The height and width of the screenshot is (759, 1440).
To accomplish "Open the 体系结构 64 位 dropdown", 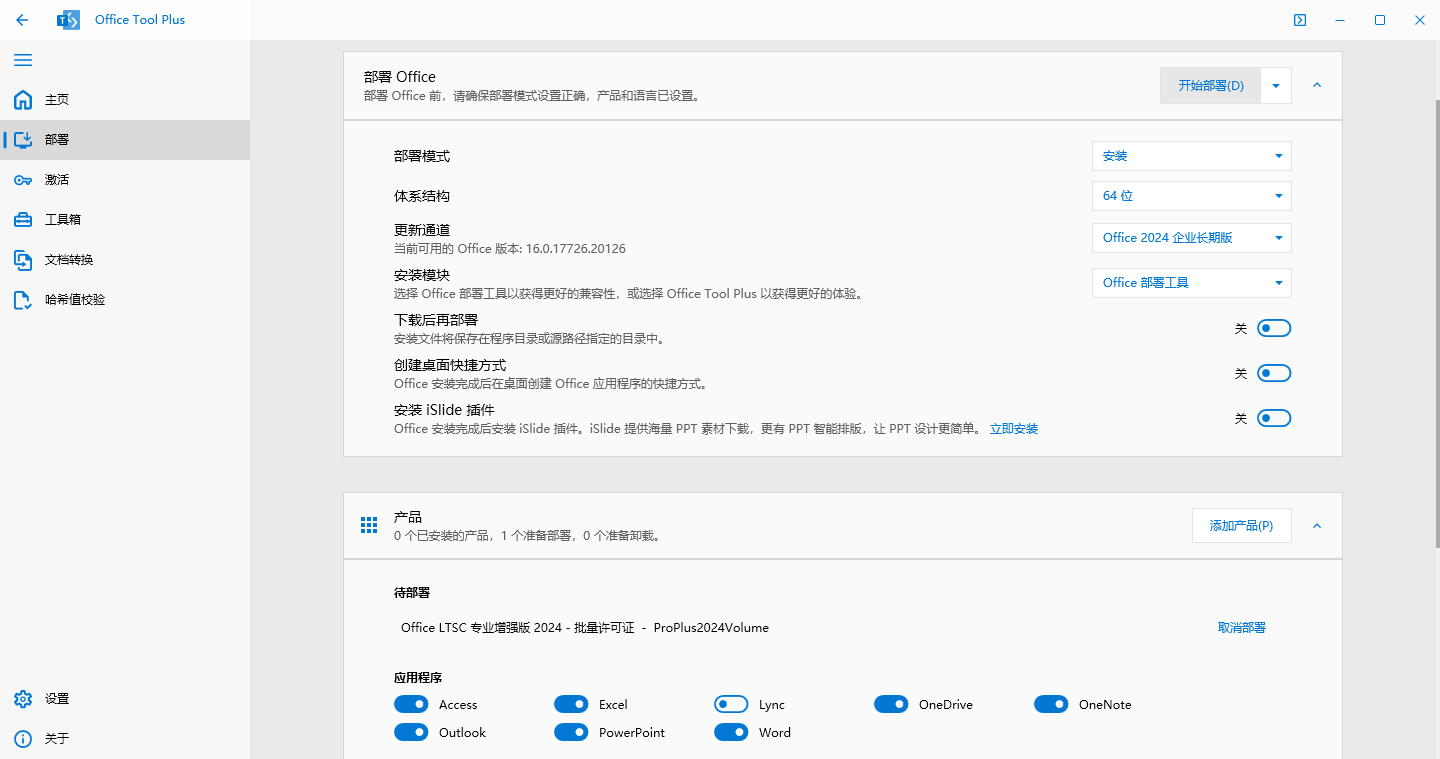I will click(1192, 196).
